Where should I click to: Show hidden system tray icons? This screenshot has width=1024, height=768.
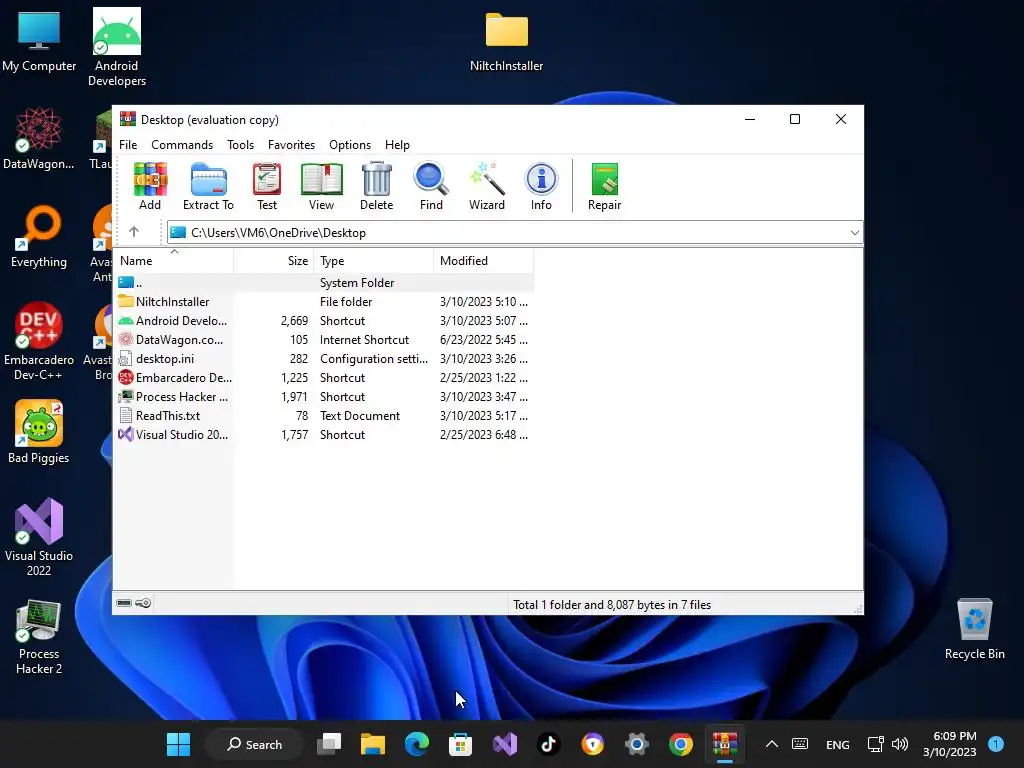[x=771, y=744]
